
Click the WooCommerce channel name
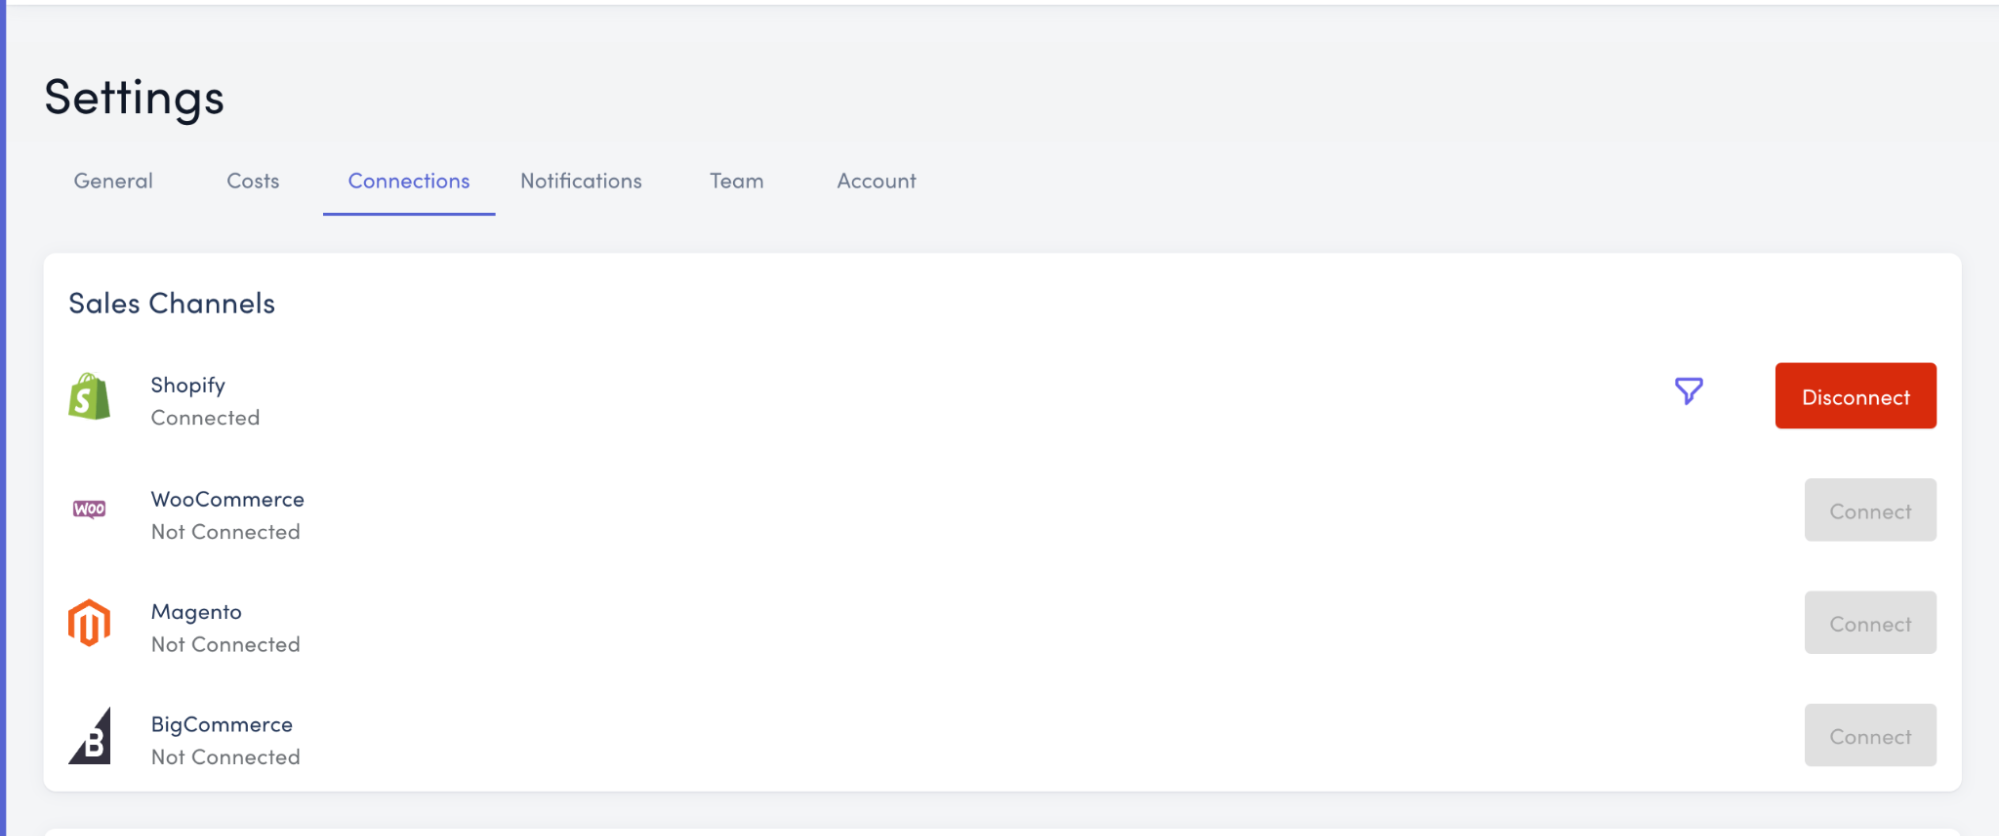point(227,499)
